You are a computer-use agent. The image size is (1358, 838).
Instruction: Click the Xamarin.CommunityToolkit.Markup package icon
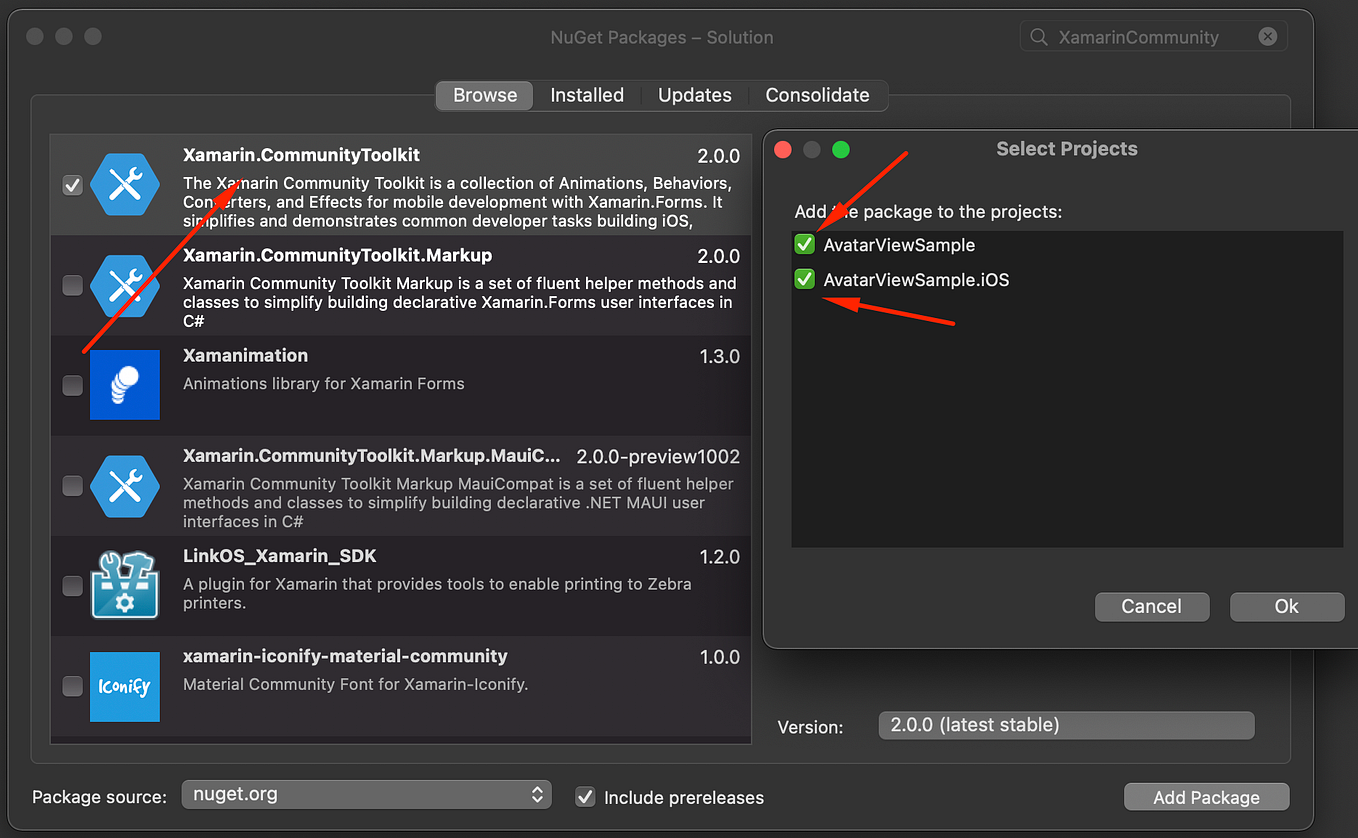click(x=125, y=285)
